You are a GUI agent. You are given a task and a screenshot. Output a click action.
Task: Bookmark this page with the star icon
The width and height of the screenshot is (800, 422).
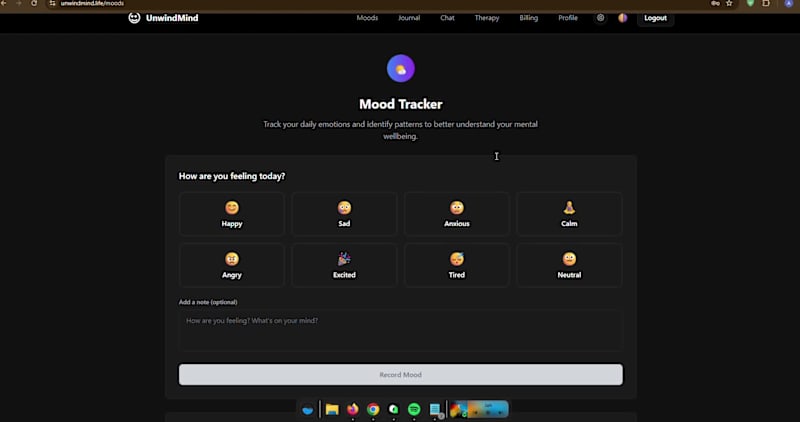pyautogui.click(x=729, y=3)
